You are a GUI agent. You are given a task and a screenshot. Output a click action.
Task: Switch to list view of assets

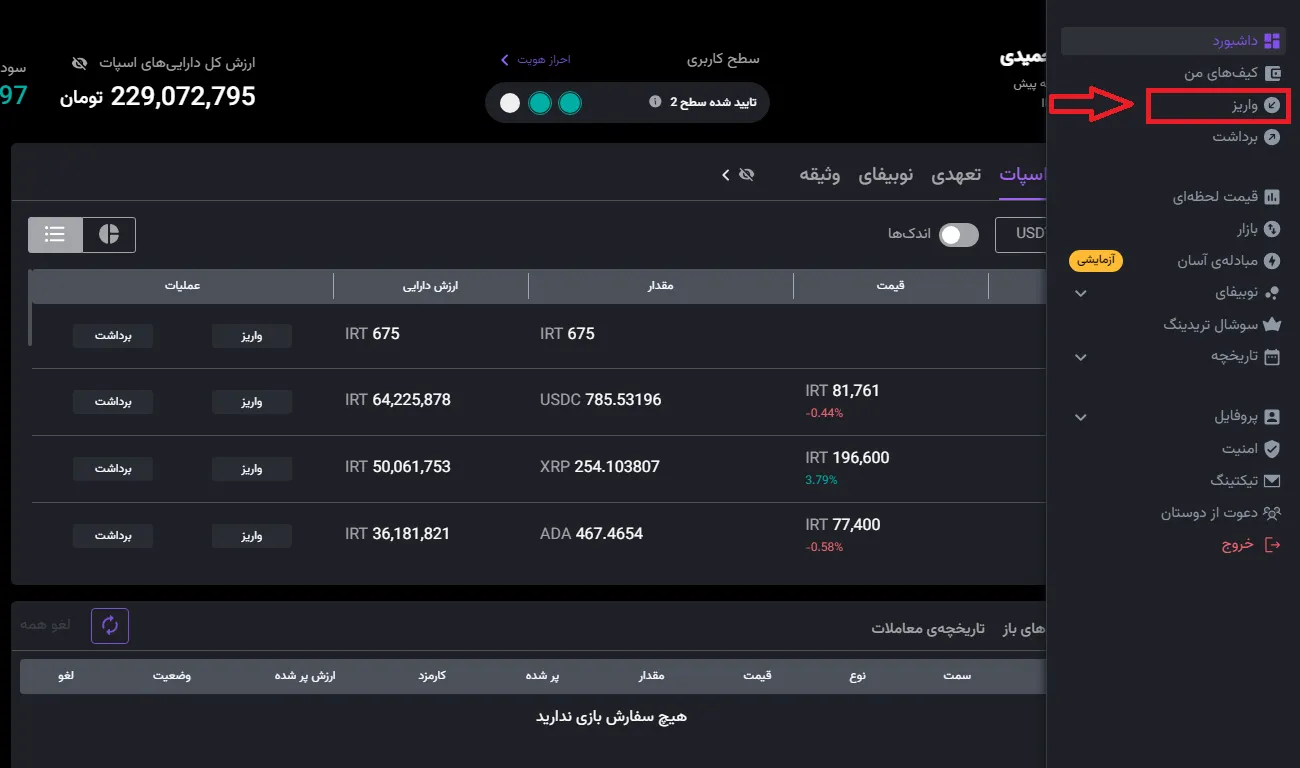point(55,234)
